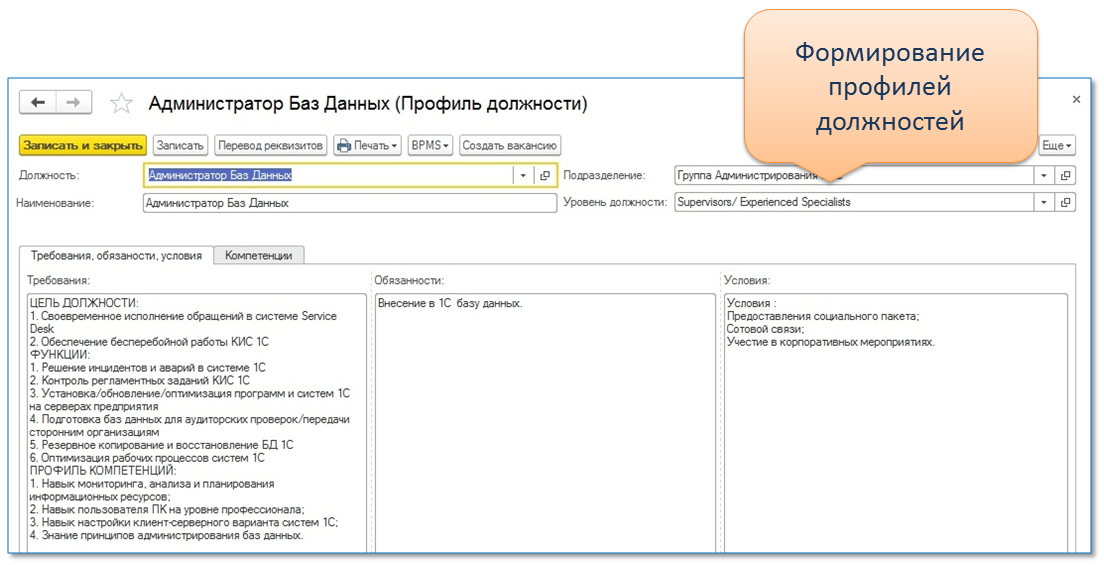
Task: Click the back navigation arrow
Action: (x=38, y=103)
